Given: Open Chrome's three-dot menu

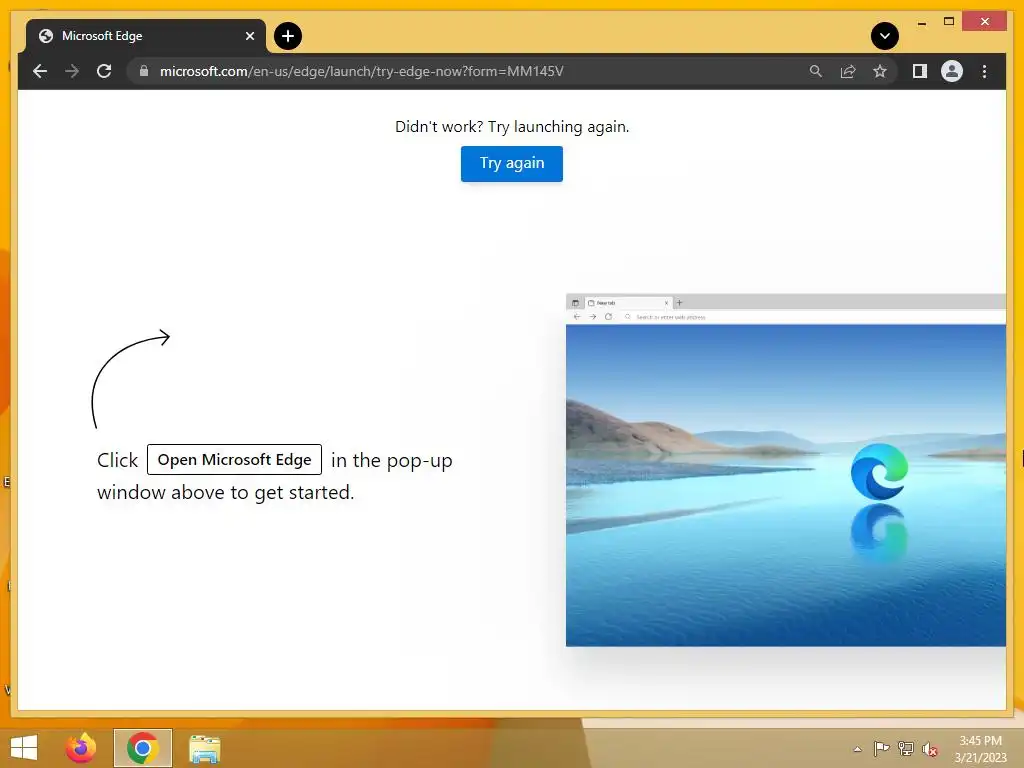Looking at the screenshot, I should (984, 71).
